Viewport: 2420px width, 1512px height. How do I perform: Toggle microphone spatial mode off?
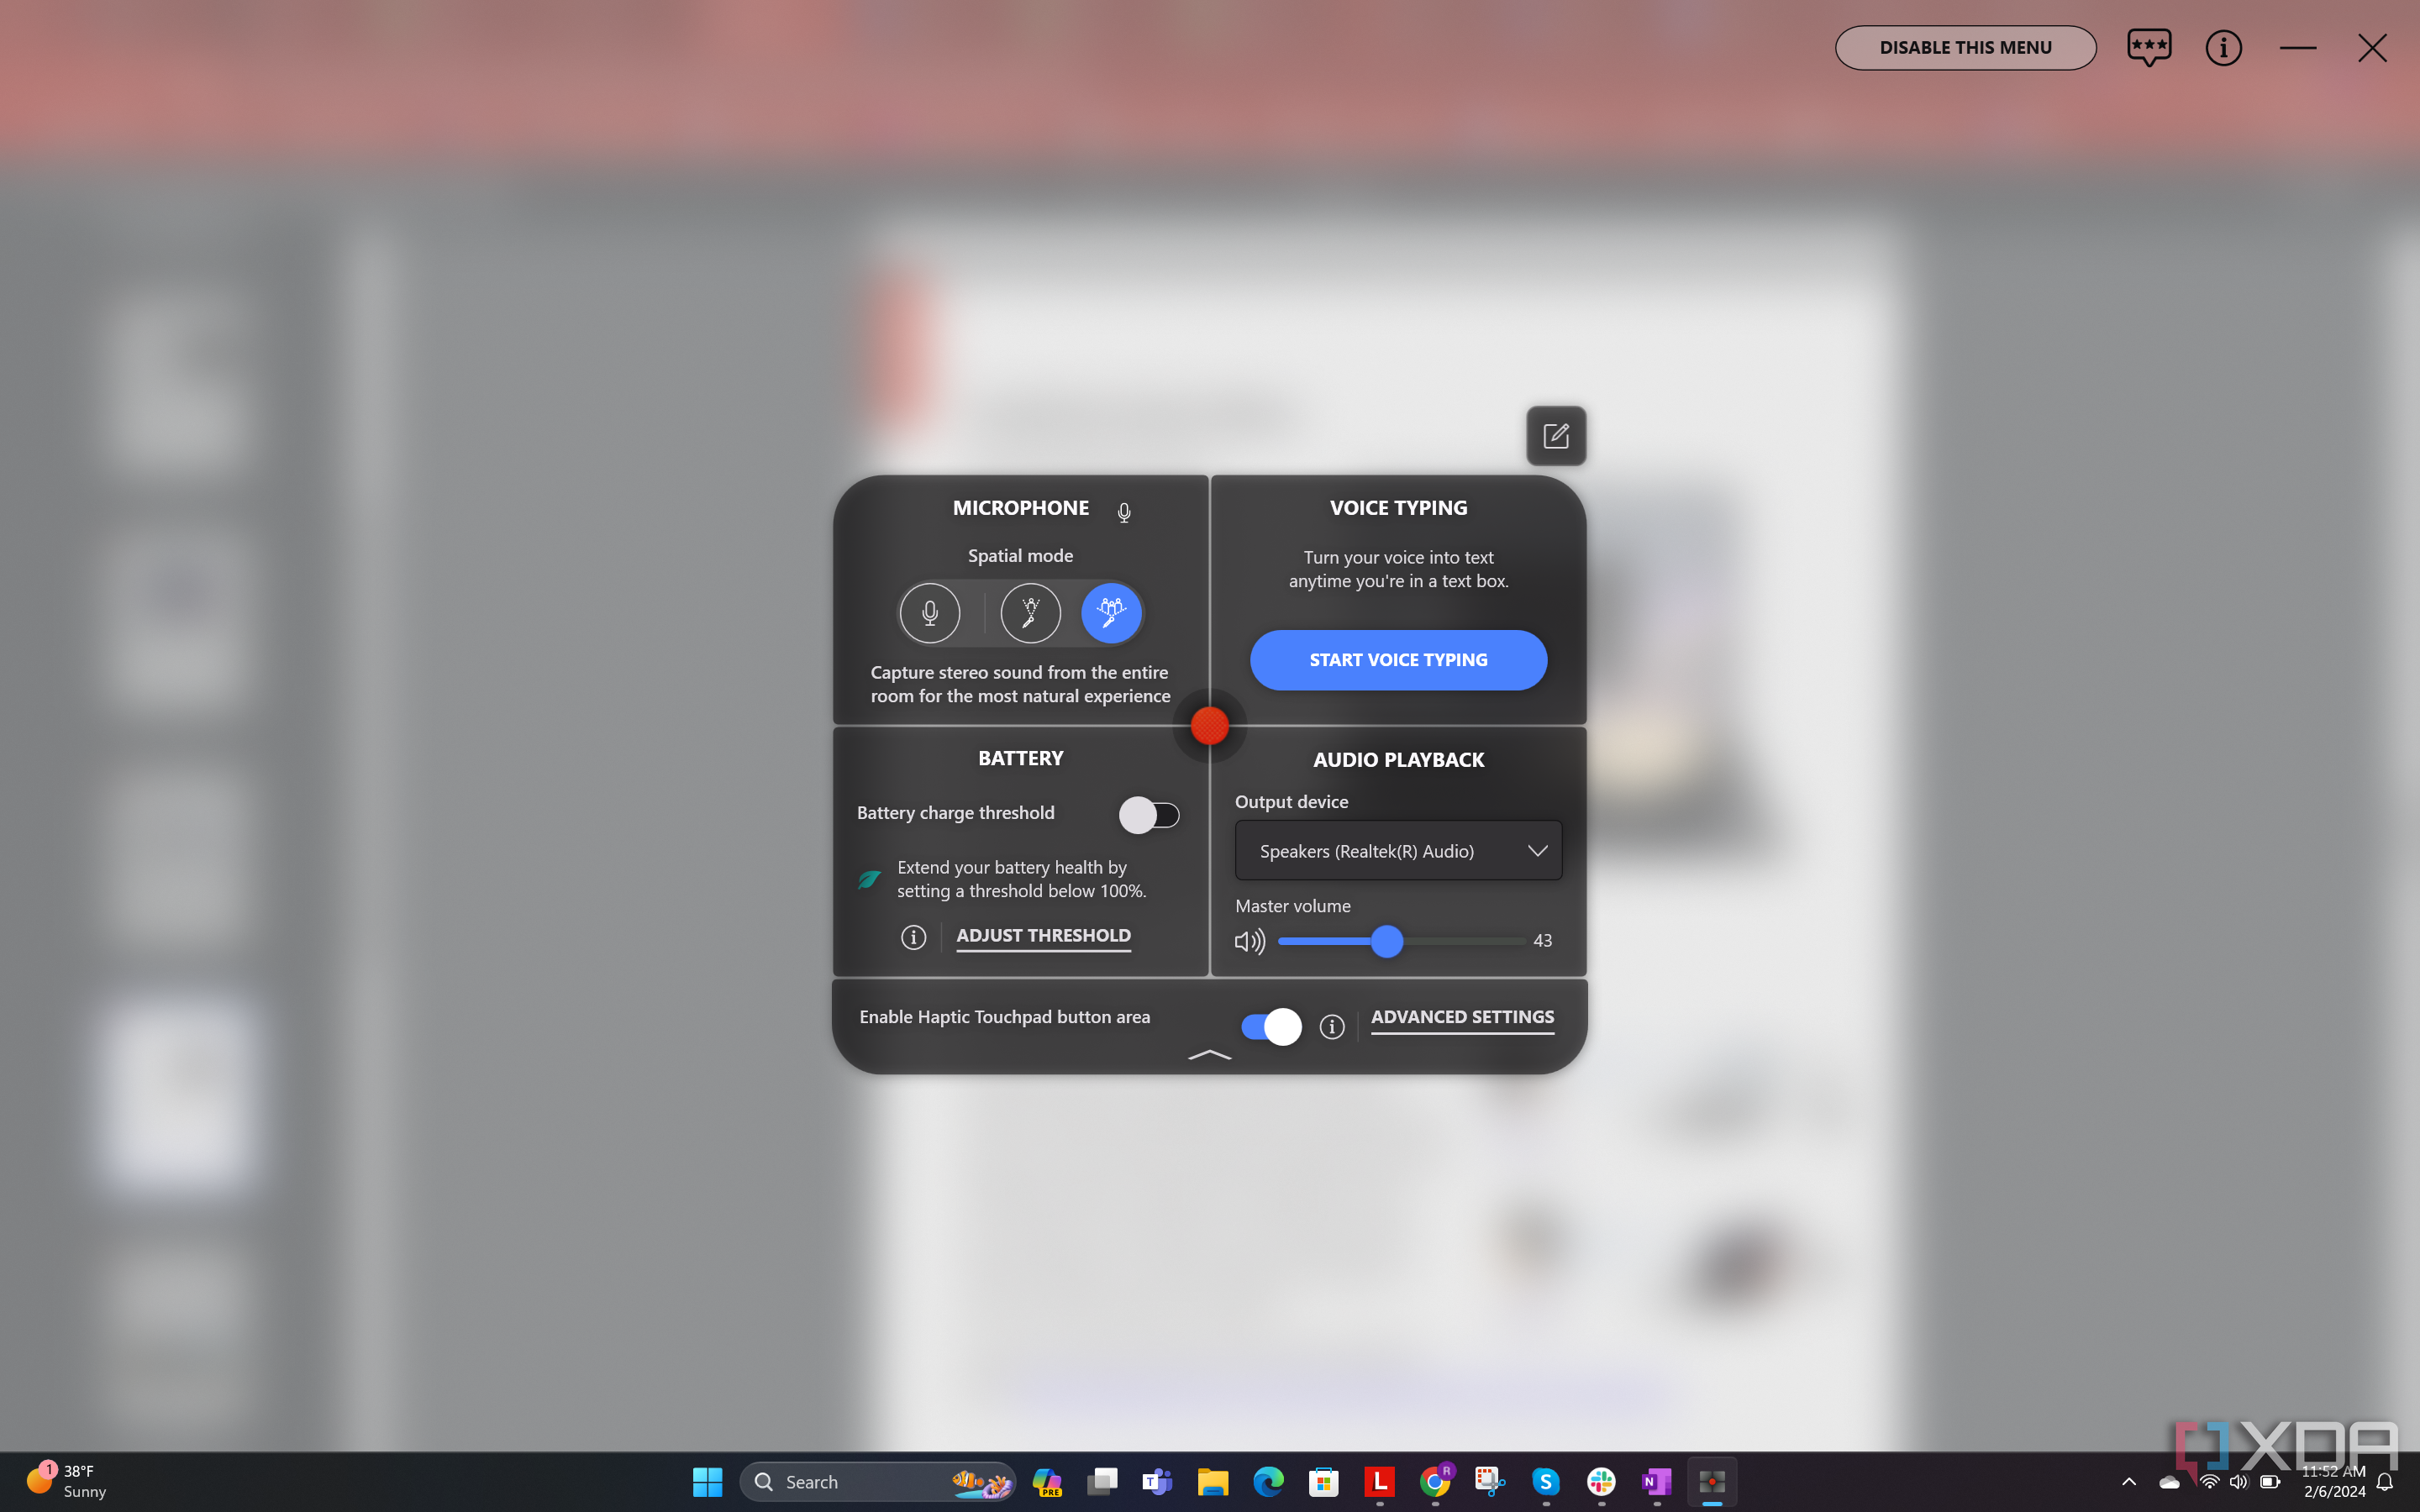[x=930, y=612]
